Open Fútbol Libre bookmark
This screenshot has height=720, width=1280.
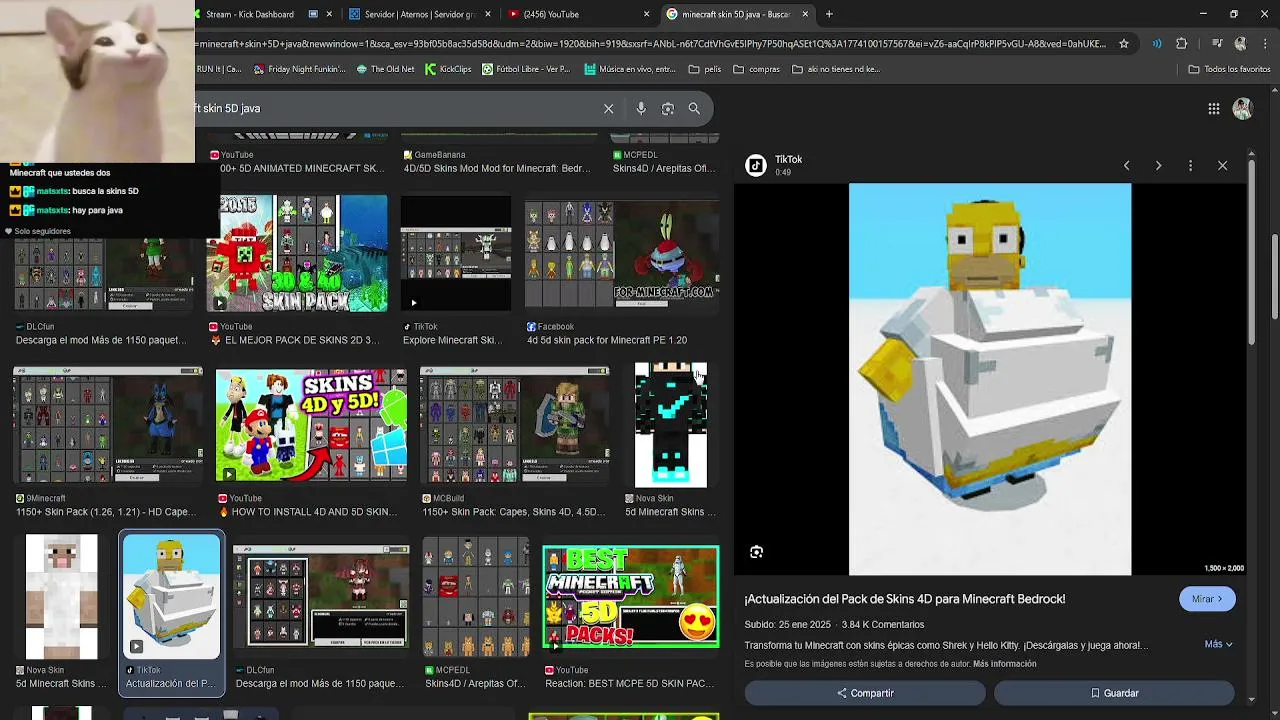click(526, 69)
